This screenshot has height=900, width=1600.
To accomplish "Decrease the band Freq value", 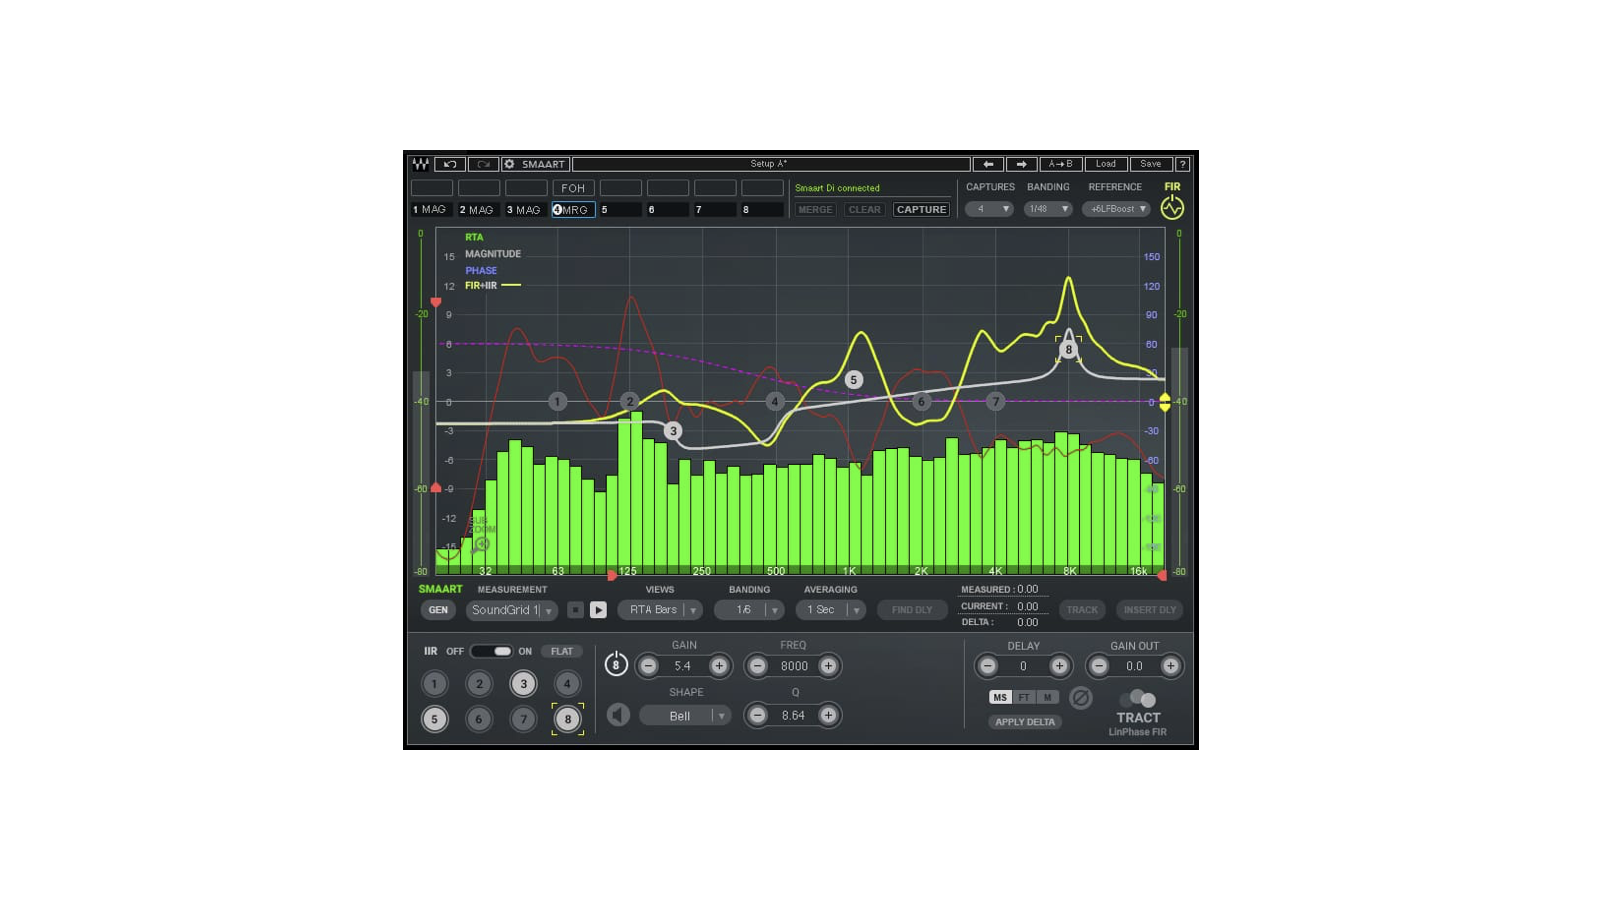I will click(758, 666).
